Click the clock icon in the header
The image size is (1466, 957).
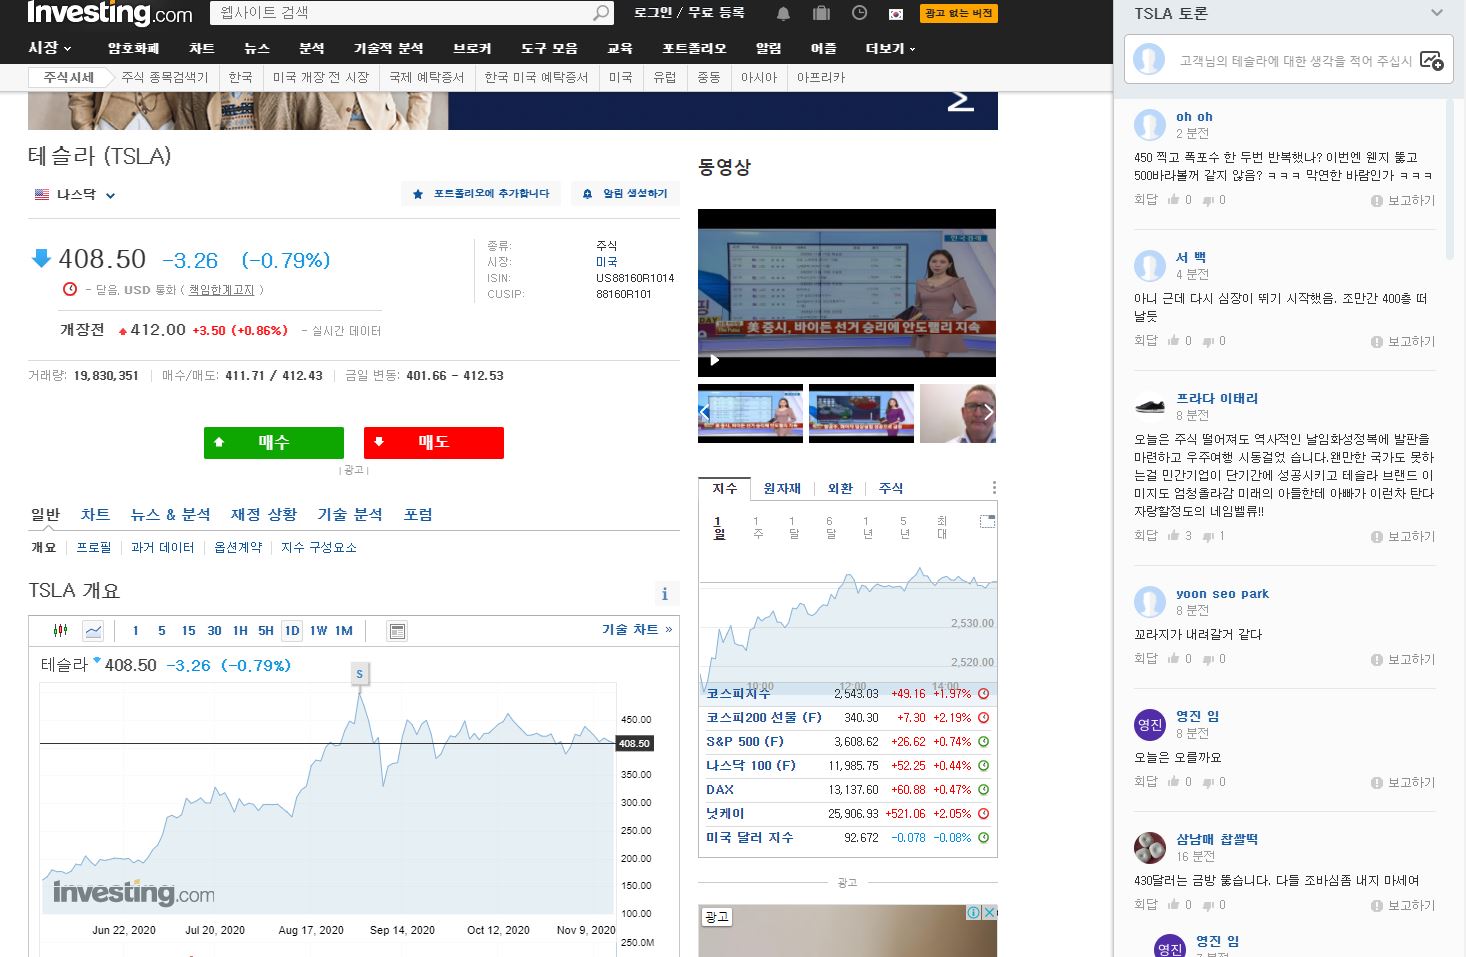coord(859,13)
